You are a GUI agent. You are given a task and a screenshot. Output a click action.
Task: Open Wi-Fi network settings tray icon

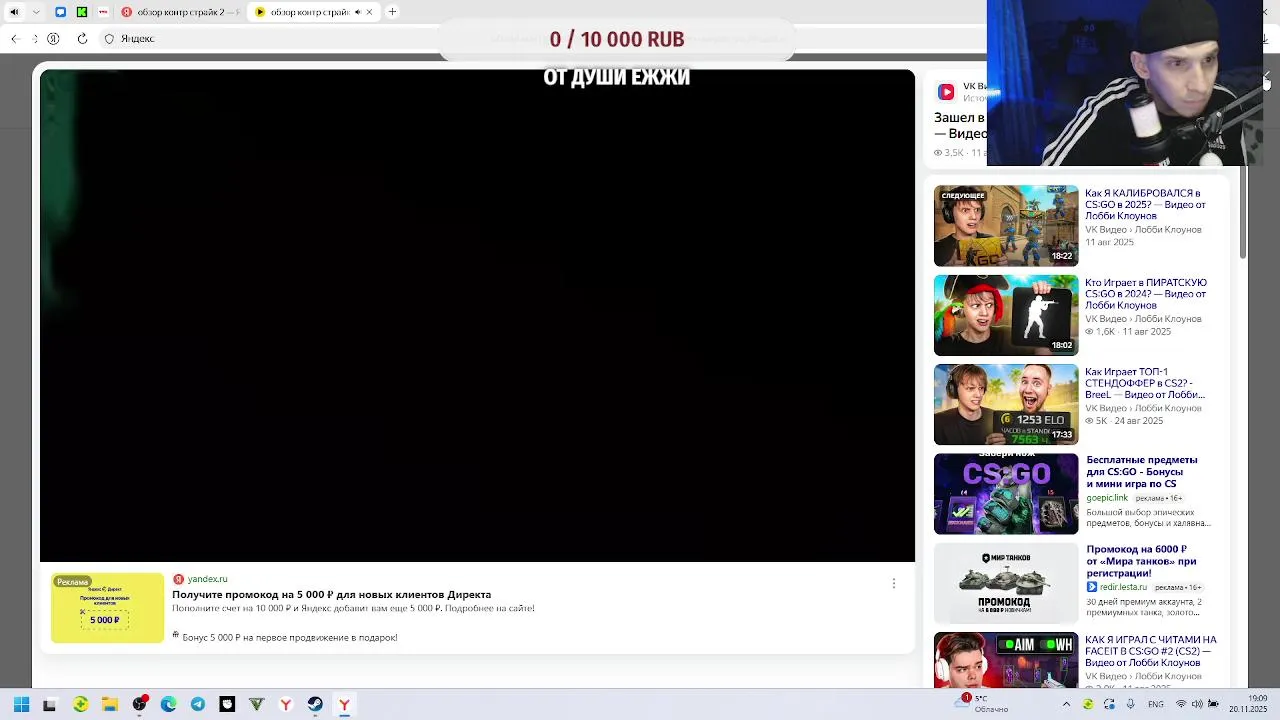(x=1181, y=705)
